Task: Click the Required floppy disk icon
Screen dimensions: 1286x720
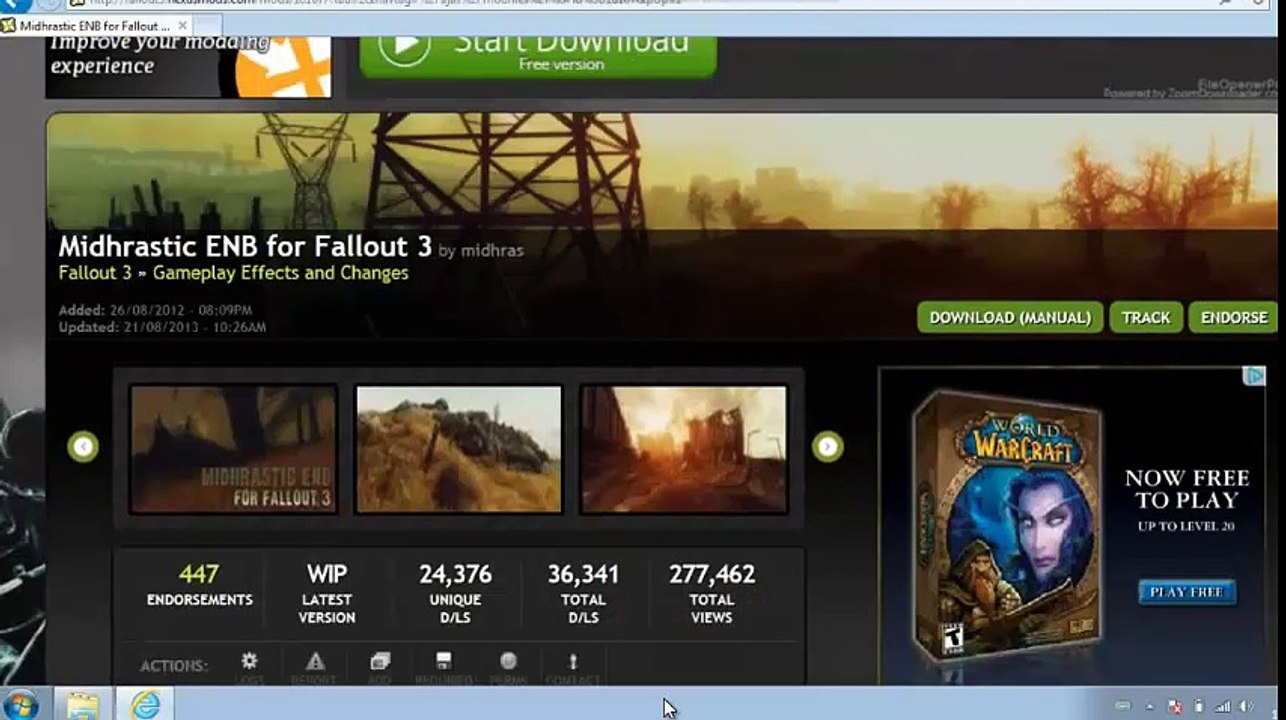Action: pyautogui.click(x=444, y=661)
